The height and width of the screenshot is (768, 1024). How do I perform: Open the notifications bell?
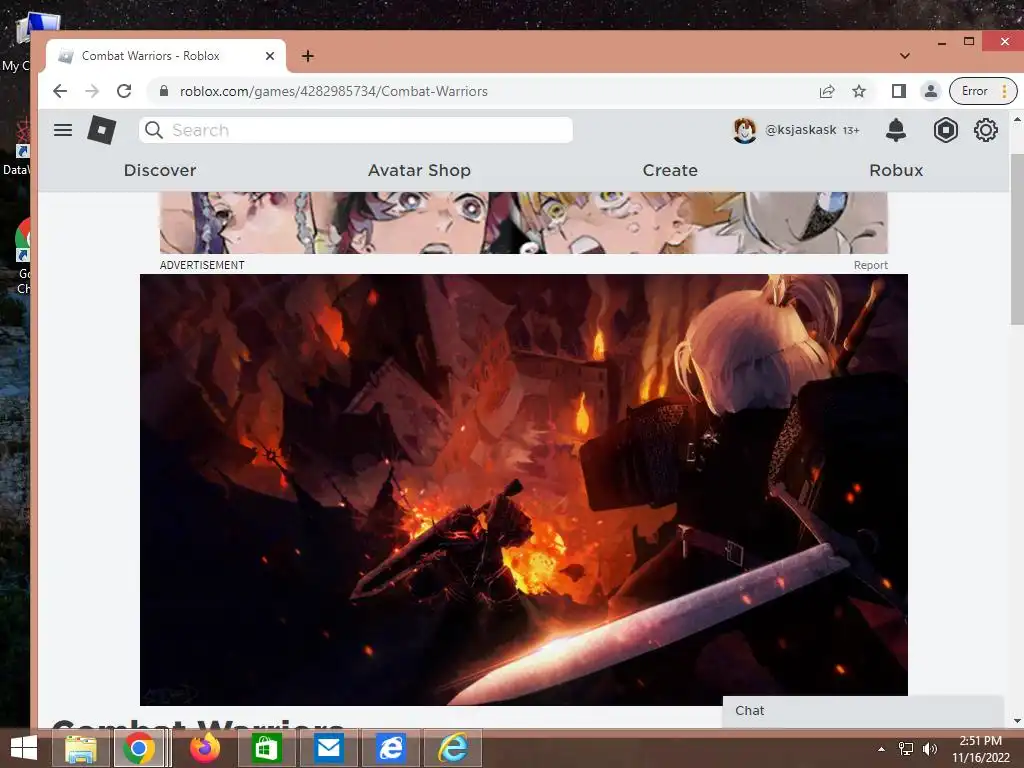coord(896,130)
